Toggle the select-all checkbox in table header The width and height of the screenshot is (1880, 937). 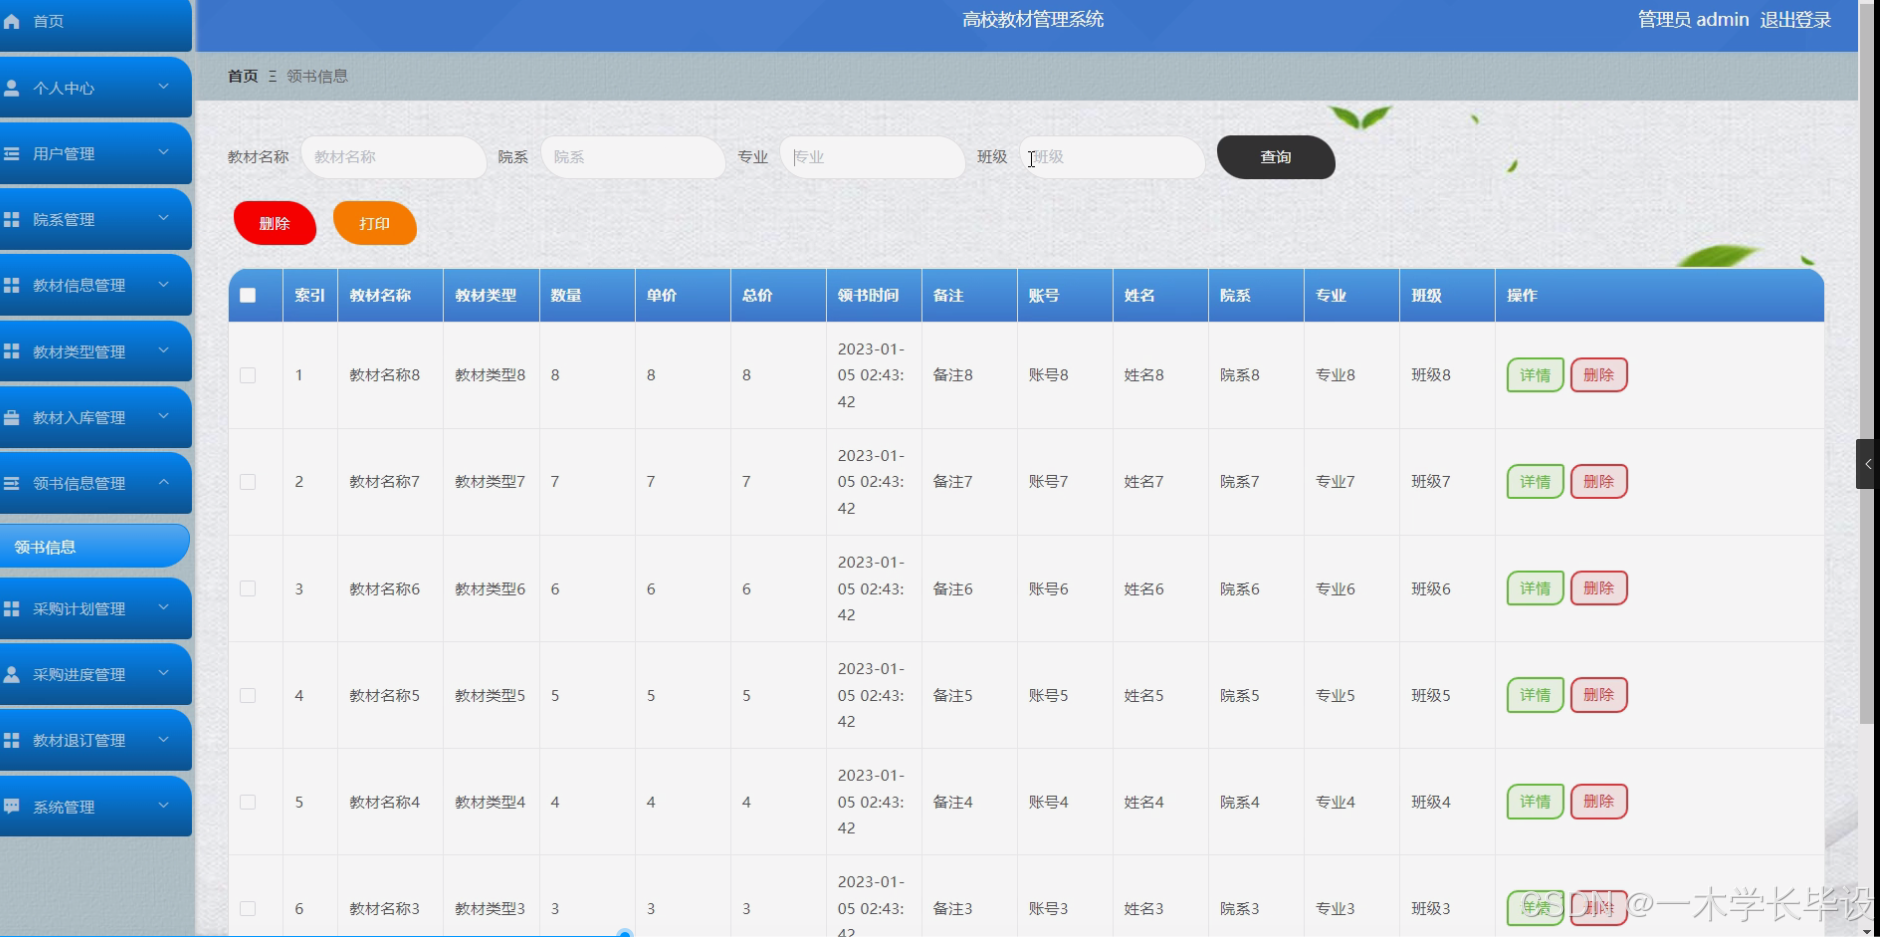pos(248,295)
